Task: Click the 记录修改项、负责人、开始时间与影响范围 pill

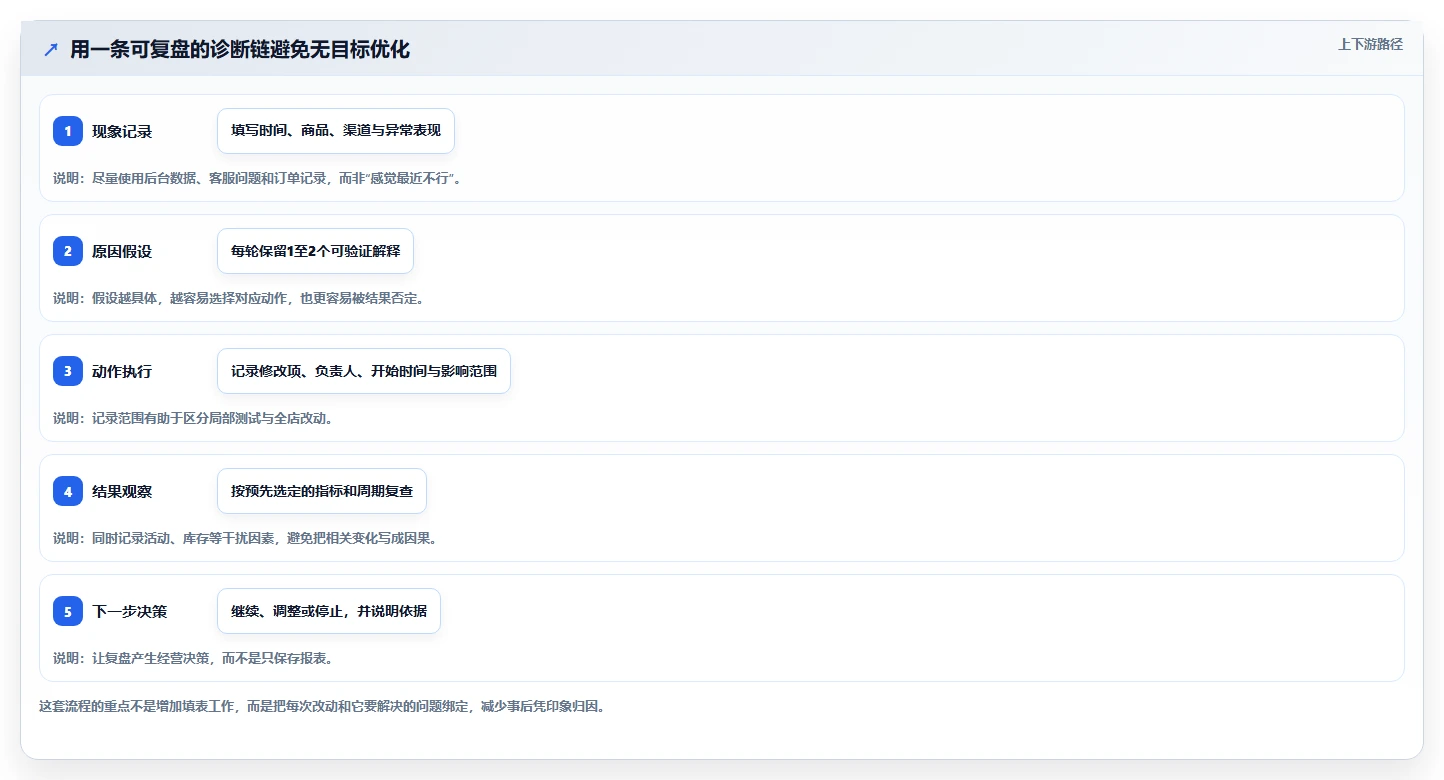Action: pos(364,371)
